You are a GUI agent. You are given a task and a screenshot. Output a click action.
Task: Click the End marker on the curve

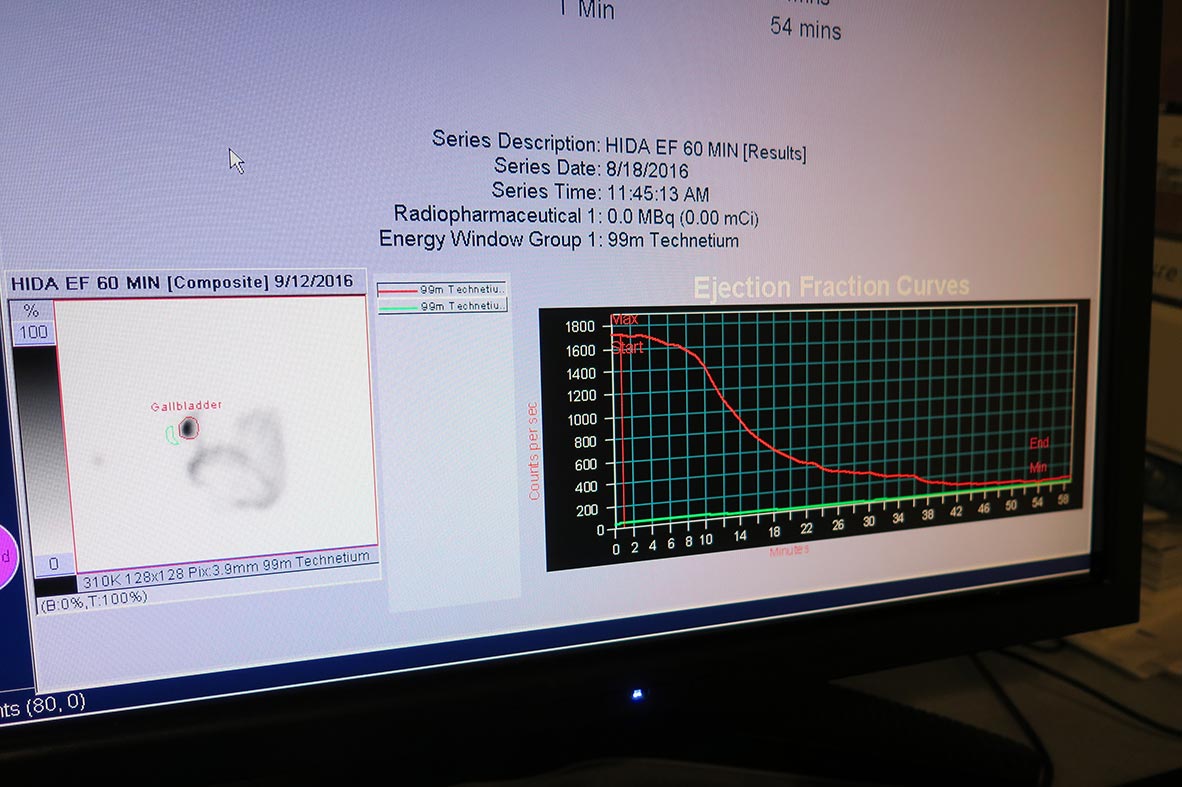[x=1040, y=442]
